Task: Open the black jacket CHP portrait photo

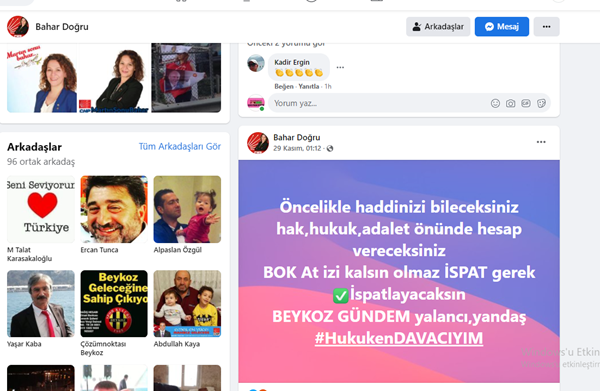Action: [114, 78]
